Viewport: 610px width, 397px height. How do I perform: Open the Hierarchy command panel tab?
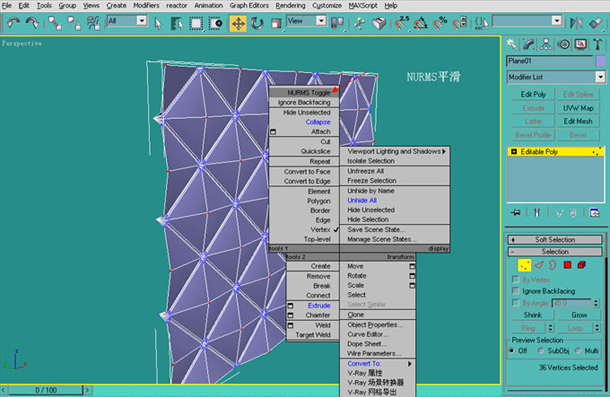coord(546,45)
